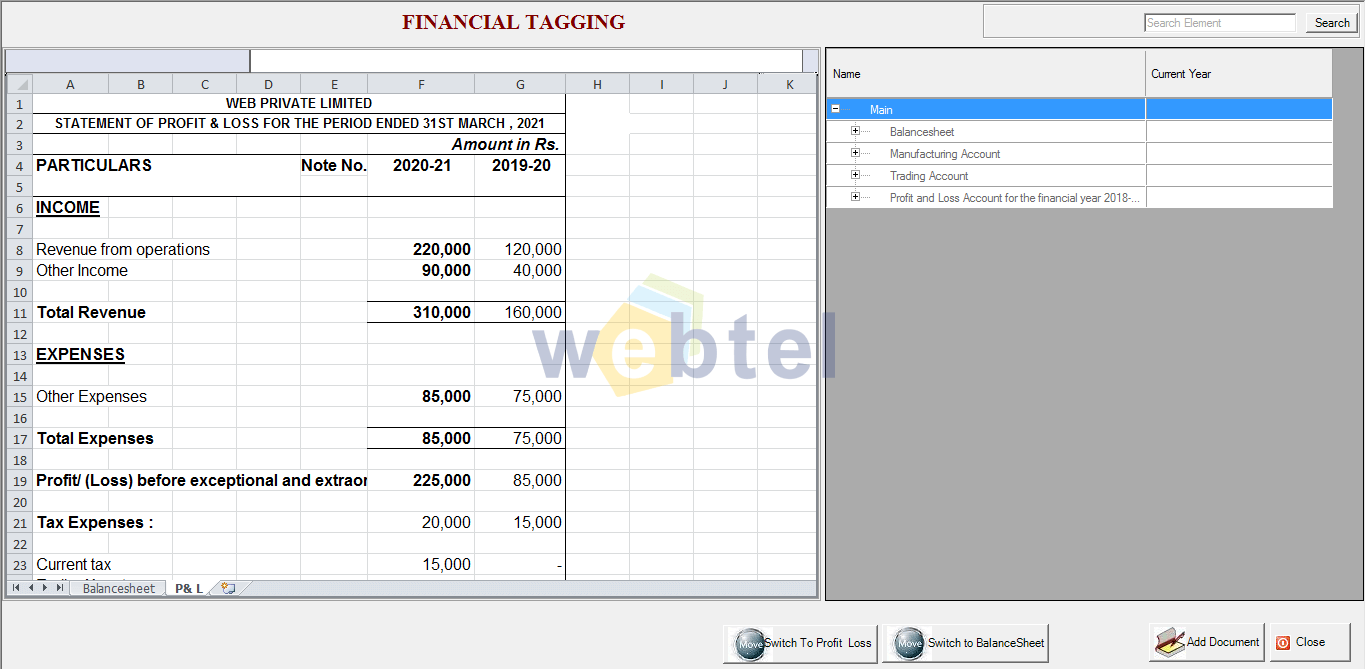The height and width of the screenshot is (669, 1366).
Task: Select row 19 header
Action: coord(19,480)
